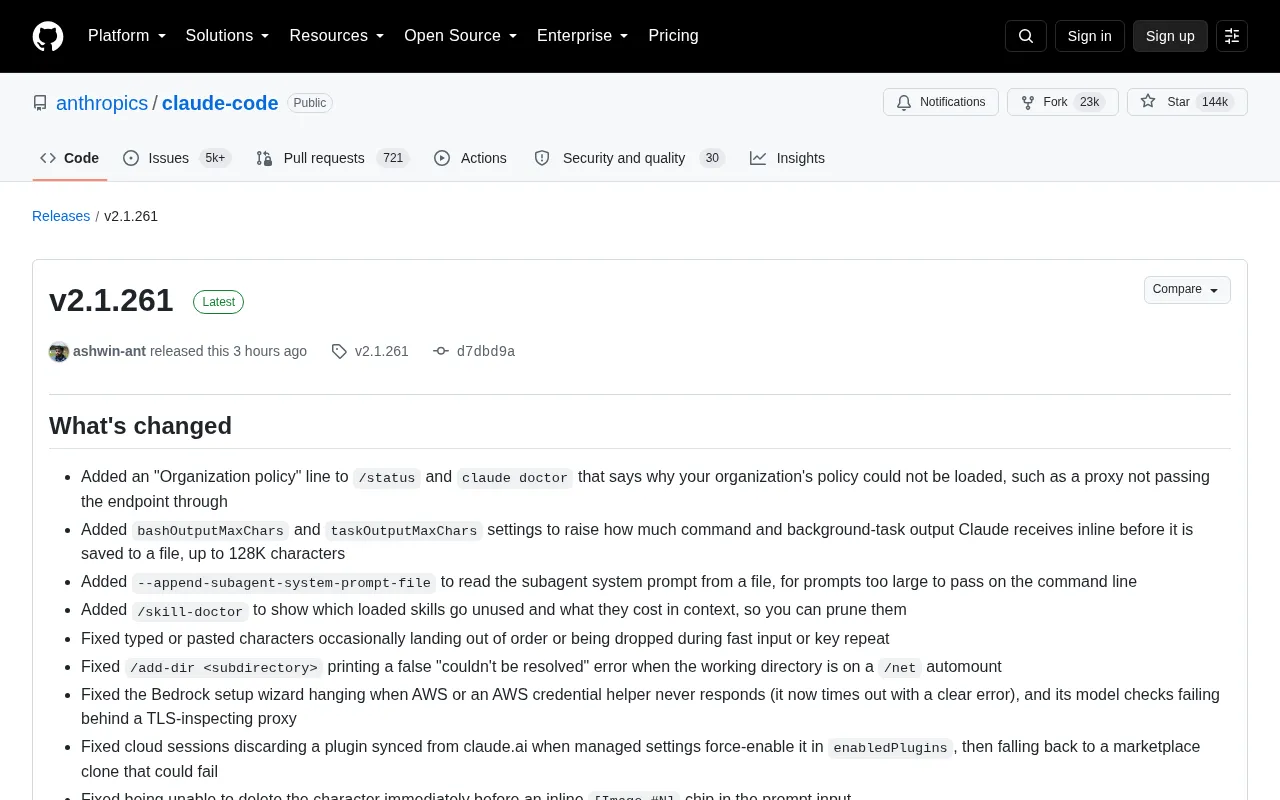Expand the Open Source menu
The image size is (1280, 800).
pos(461,36)
